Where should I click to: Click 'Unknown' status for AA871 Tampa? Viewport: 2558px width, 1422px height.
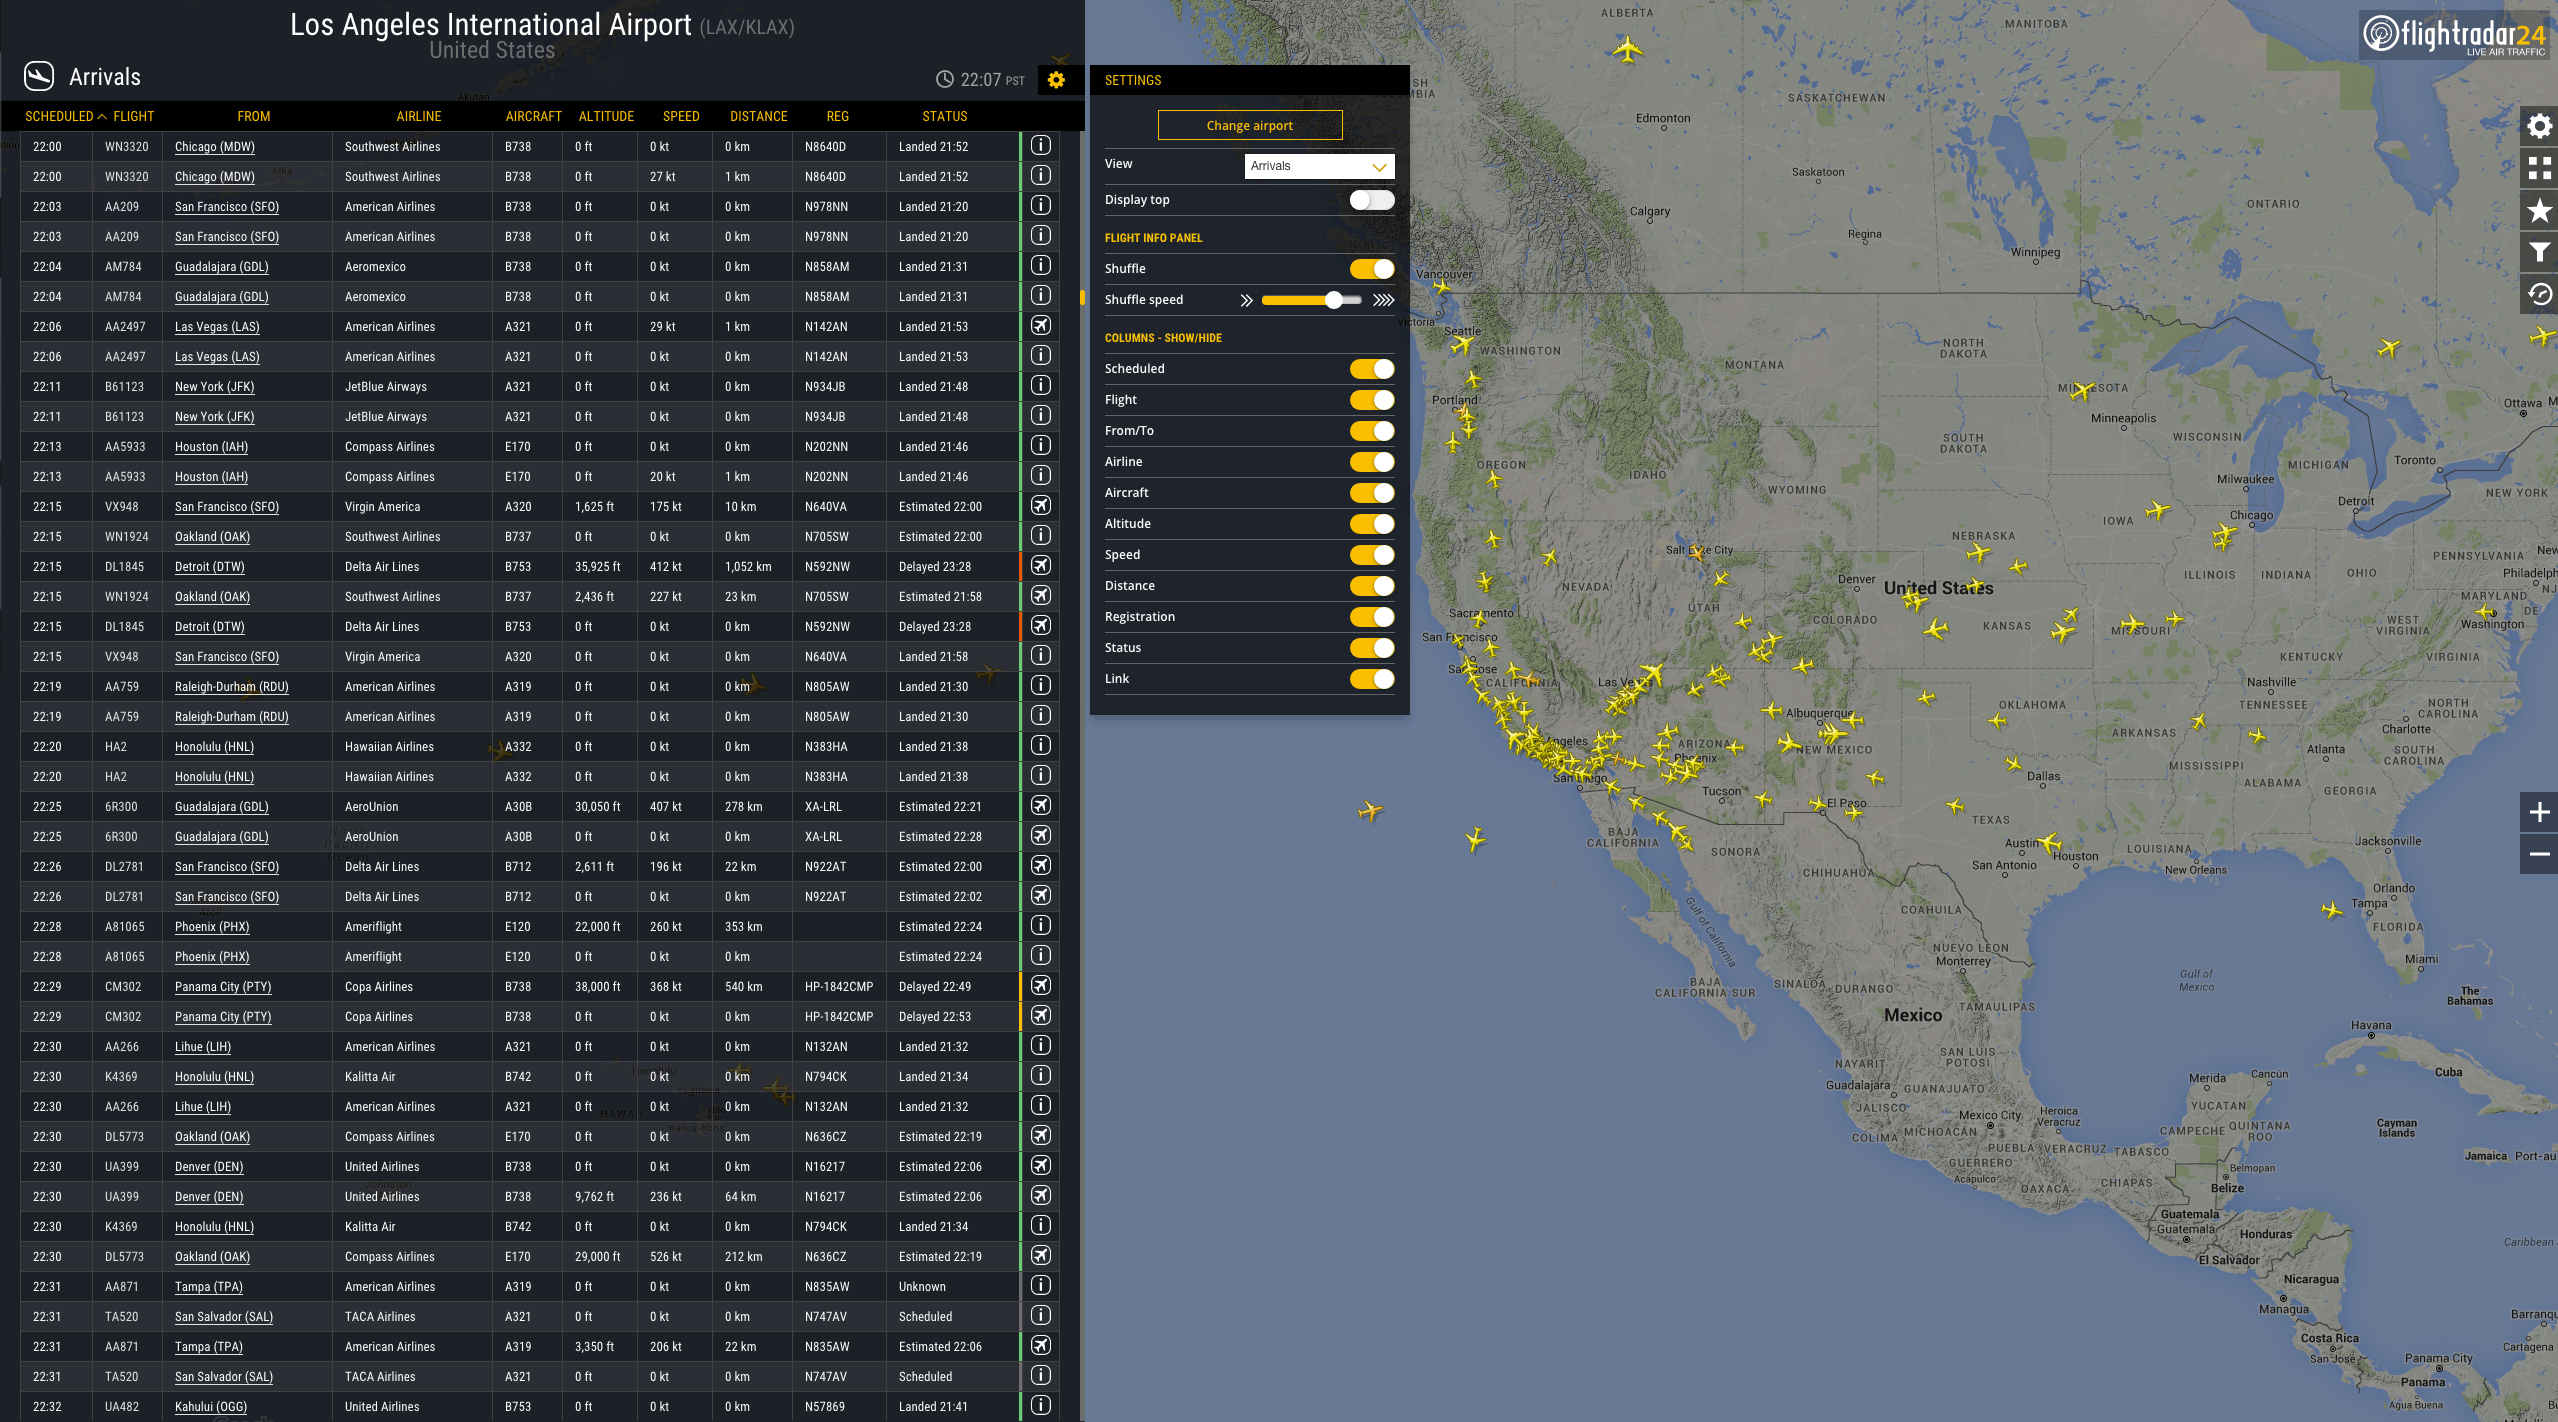[921, 1287]
